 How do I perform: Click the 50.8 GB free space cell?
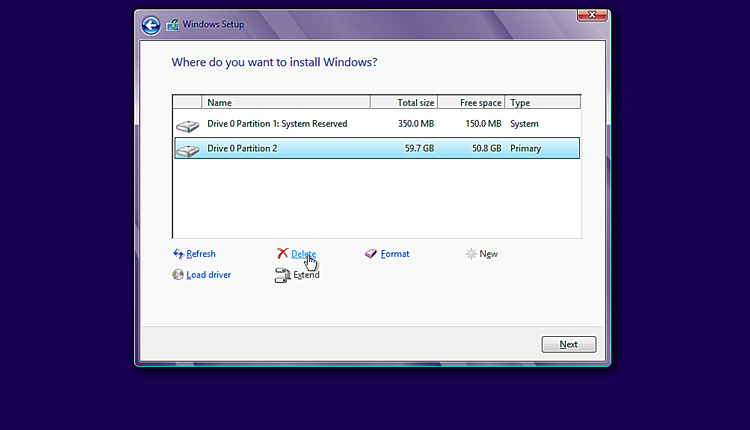click(487, 148)
